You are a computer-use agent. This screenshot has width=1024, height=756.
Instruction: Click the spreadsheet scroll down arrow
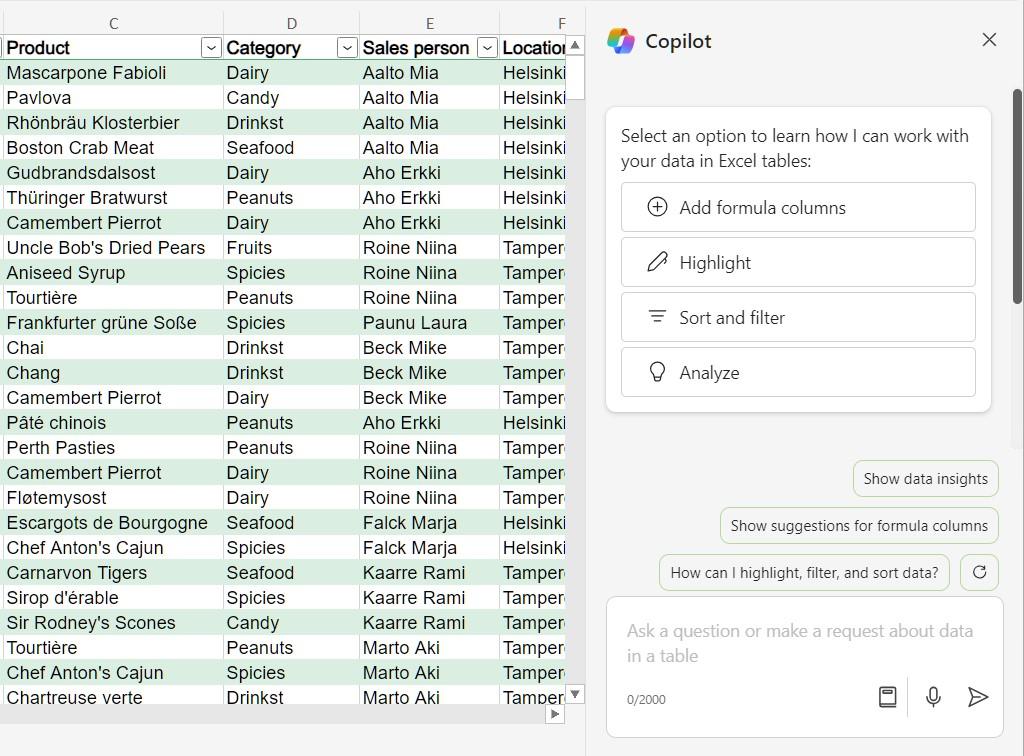pos(575,694)
